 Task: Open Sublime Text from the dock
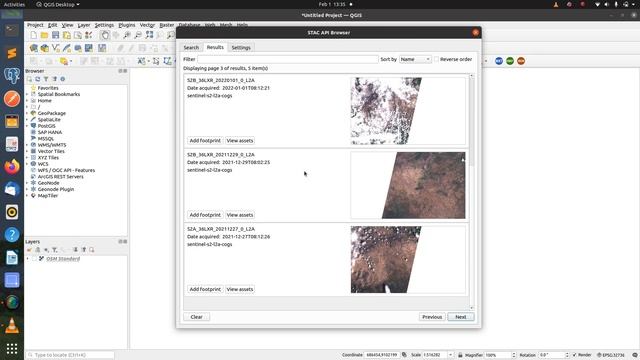pyautogui.click(x=12, y=53)
